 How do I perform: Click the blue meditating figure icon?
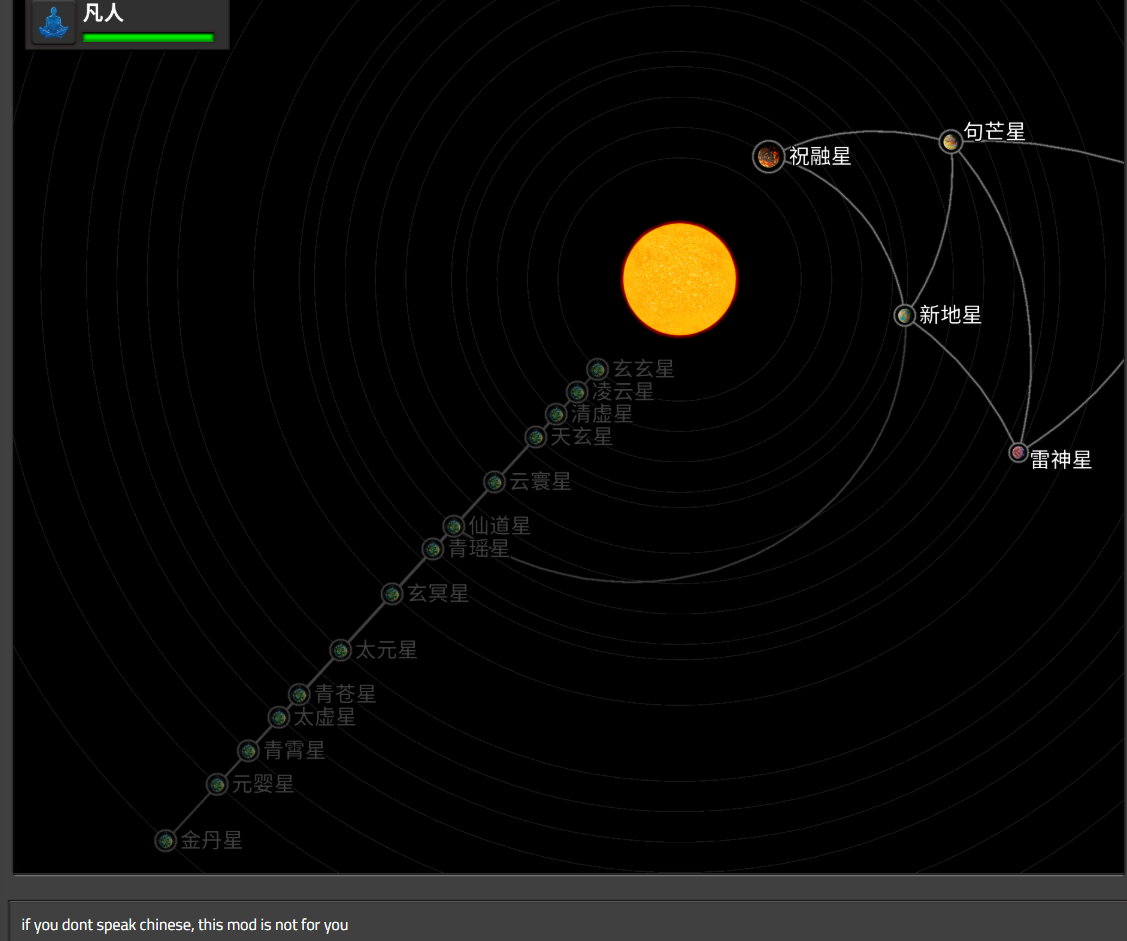54,22
